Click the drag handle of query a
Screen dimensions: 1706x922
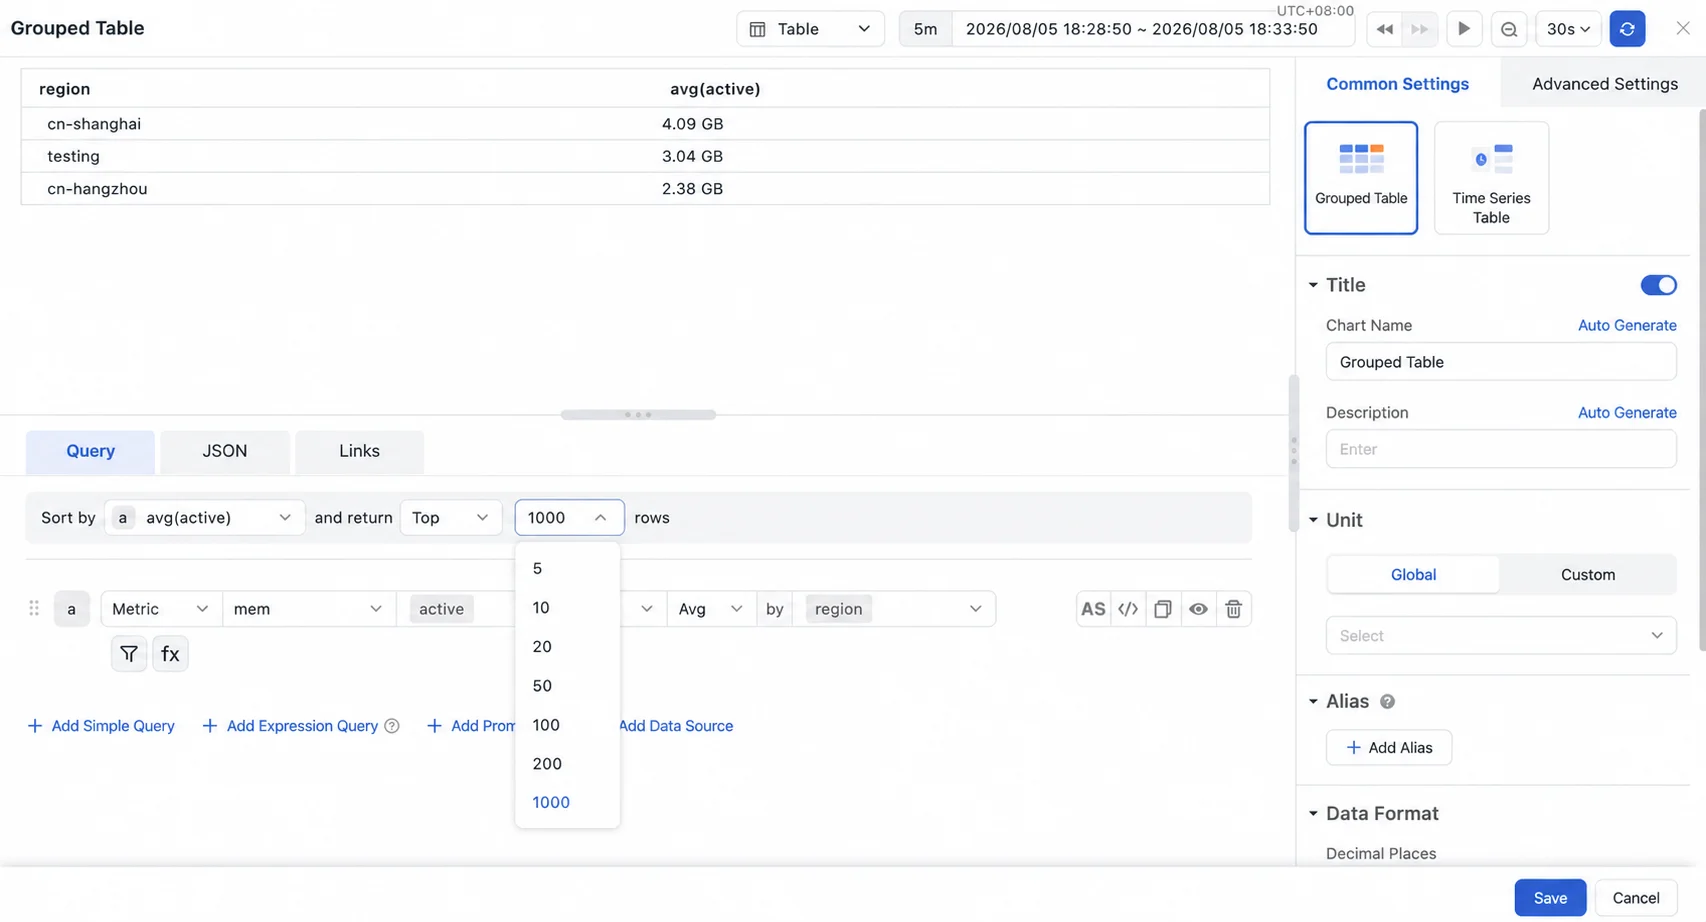point(34,608)
